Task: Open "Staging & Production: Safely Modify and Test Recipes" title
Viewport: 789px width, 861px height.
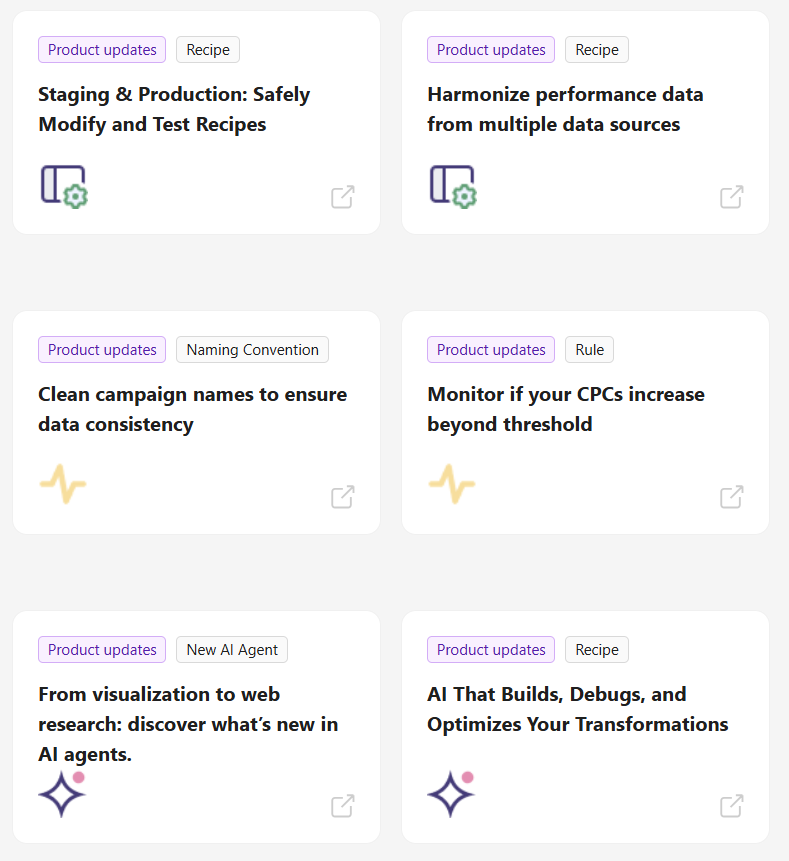Action: tap(174, 110)
